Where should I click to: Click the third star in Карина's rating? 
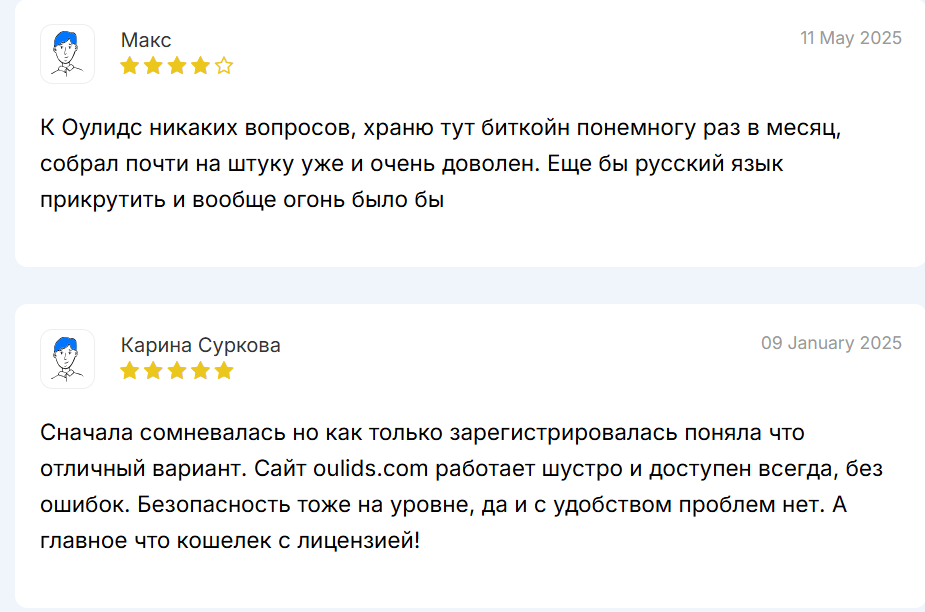click(x=177, y=371)
